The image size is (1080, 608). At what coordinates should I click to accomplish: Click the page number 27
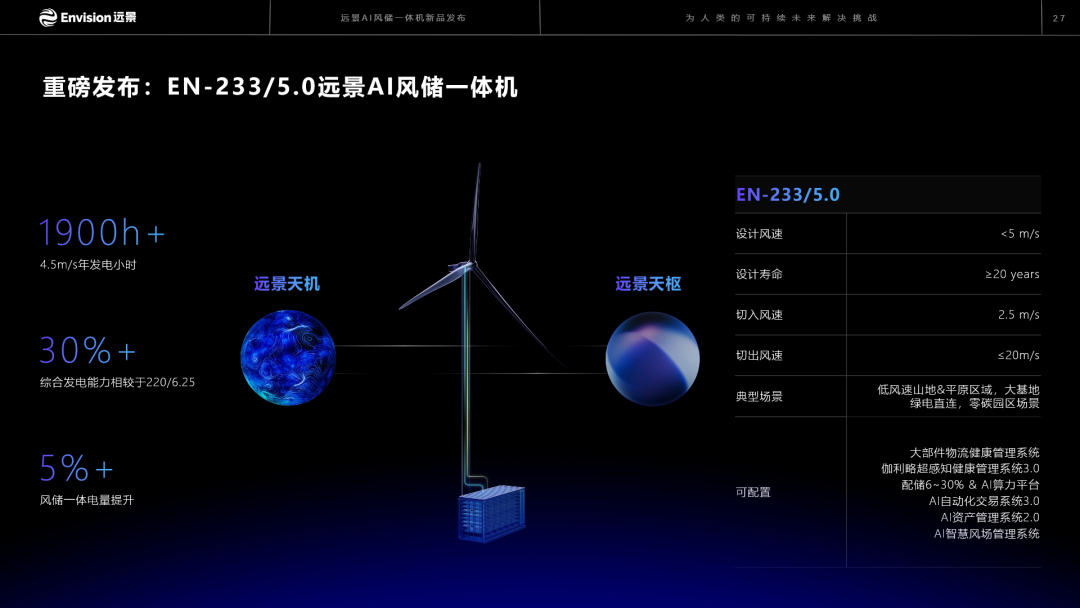pos(1059,19)
